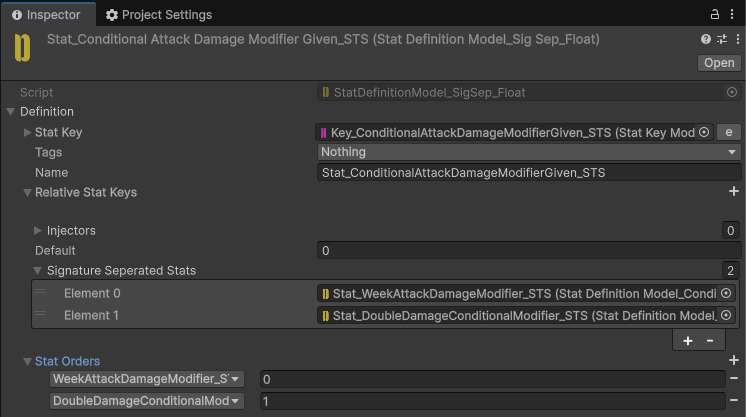The height and width of the screenshot is (417, 746).
Task: Open the Project Settings tab
Action: (x=159, y=15)
